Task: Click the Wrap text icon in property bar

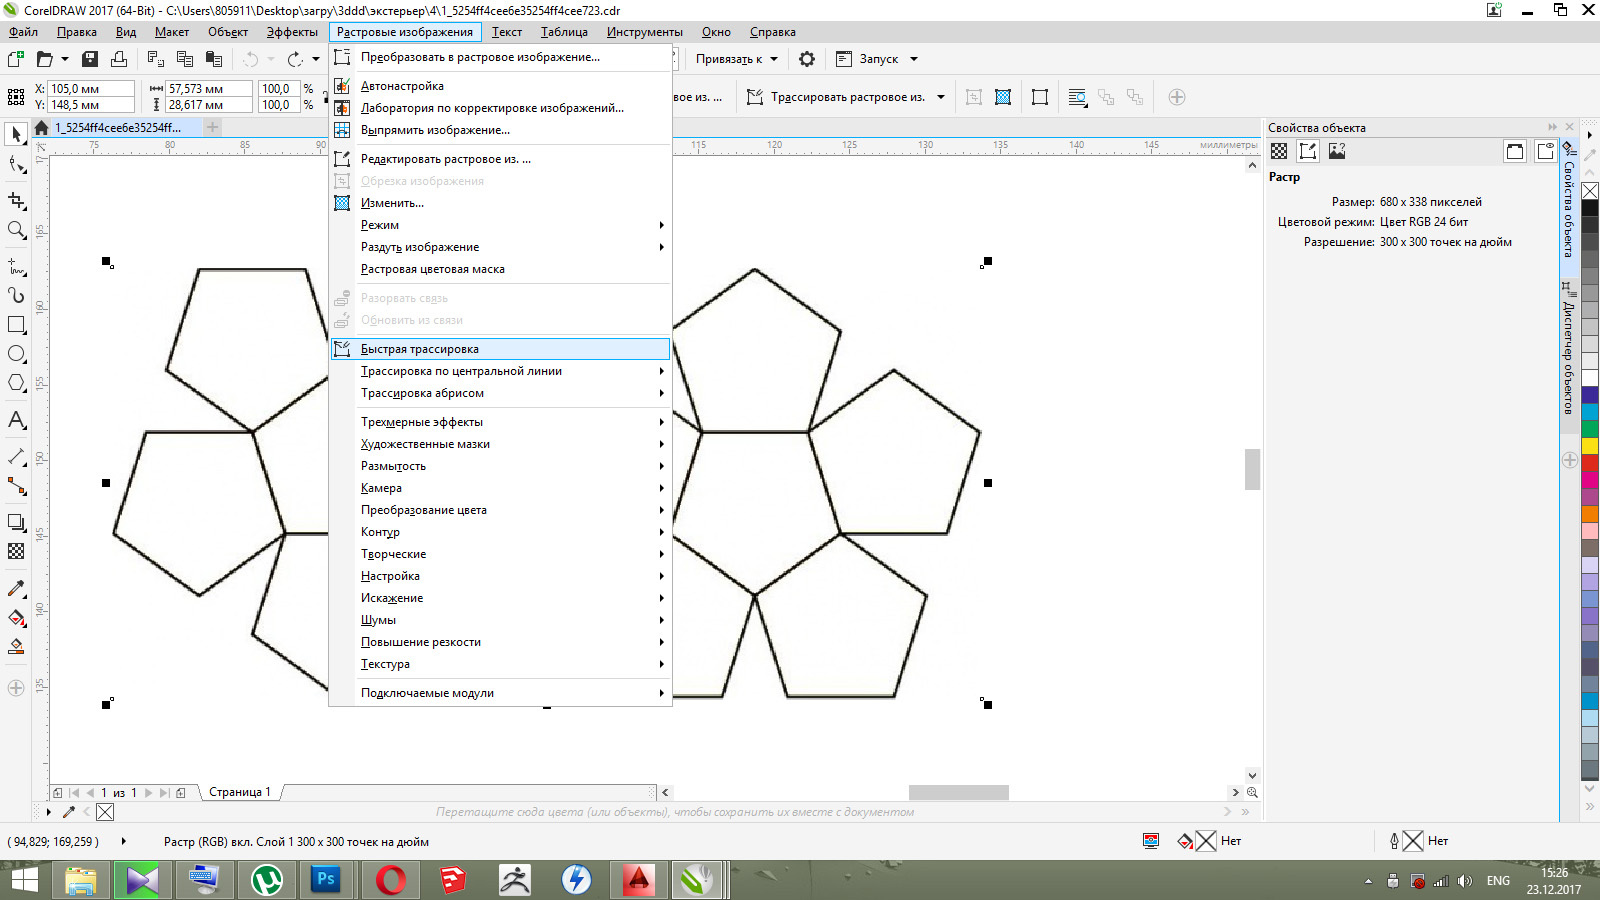Action: click(1077, 97)
